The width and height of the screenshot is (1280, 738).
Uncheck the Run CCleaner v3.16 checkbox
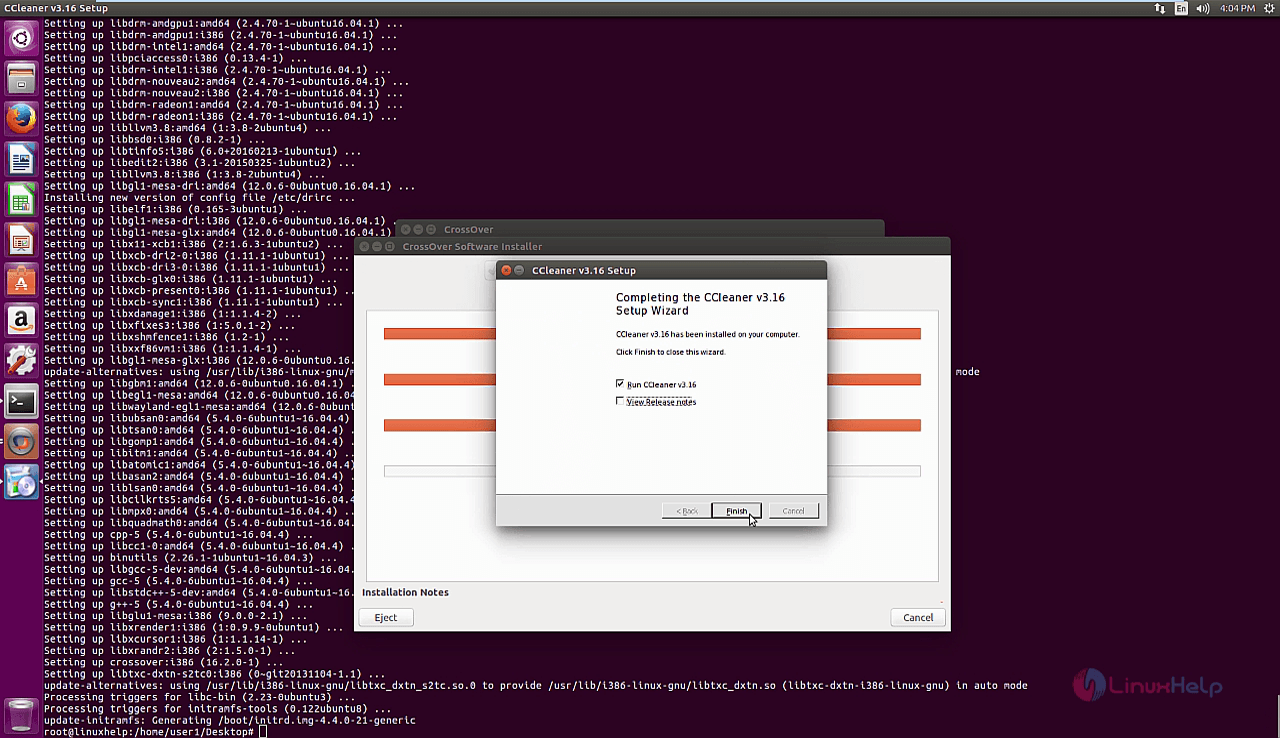coord(621,384)
